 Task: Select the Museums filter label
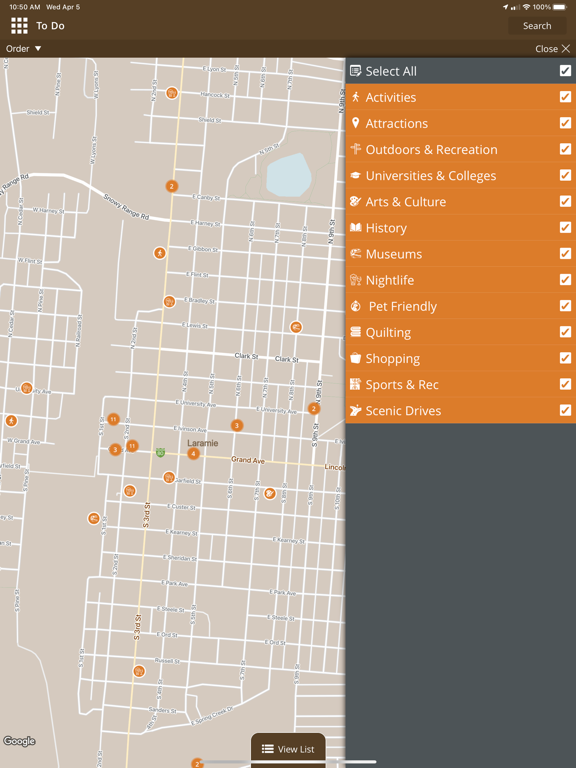[x=394, y=254]
